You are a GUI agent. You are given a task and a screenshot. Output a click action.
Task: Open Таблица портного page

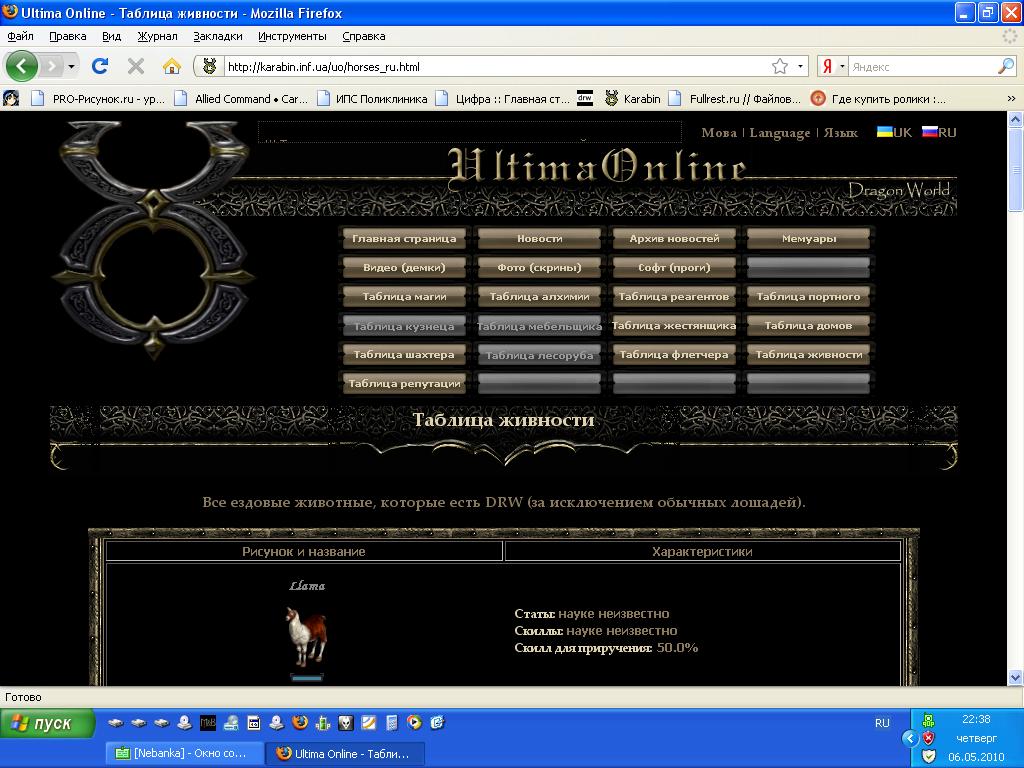click(808, 296)
